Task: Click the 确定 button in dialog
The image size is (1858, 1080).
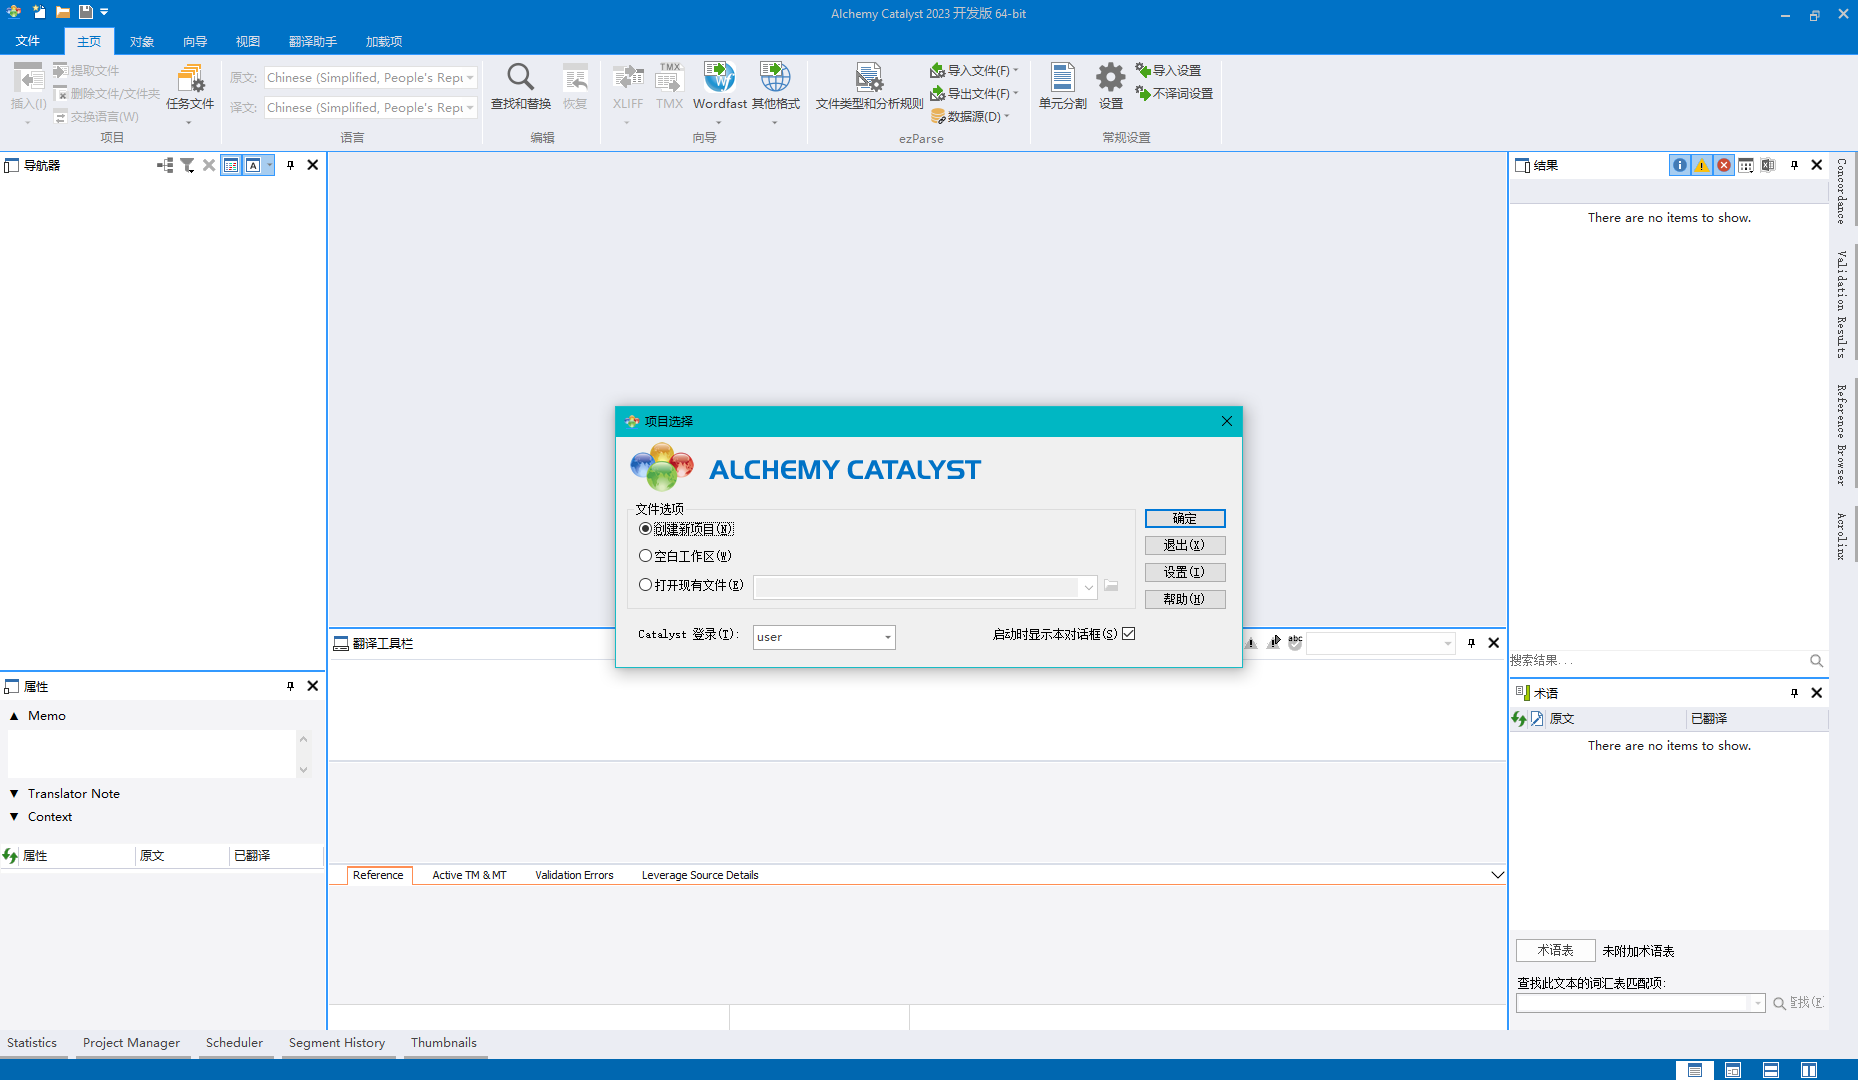Action: 1185,518
